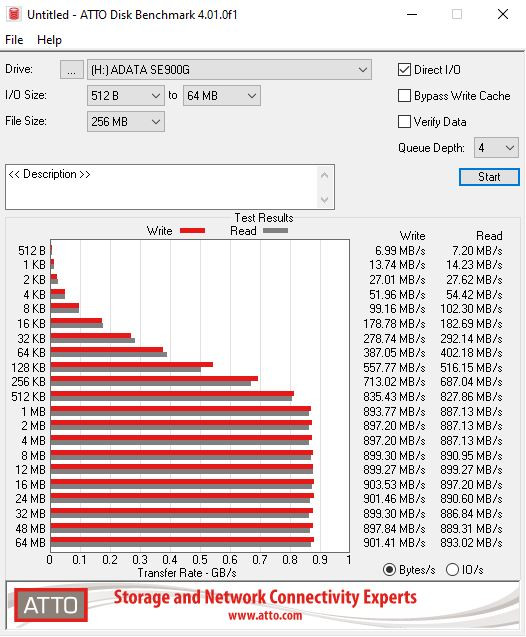This screenshot has width=526, height=637.
Task: Click the Transfer Rate - GB/s axis label
Action: click(187, 573)
